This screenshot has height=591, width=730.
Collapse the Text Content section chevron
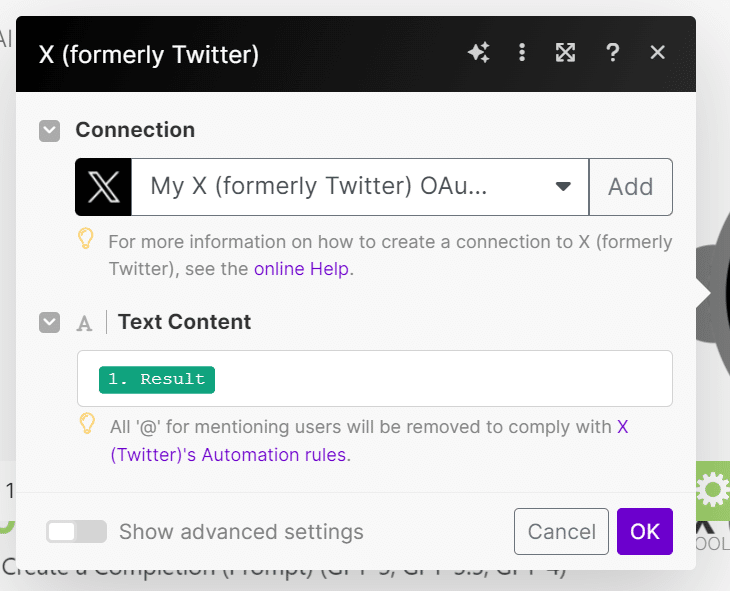49,322
